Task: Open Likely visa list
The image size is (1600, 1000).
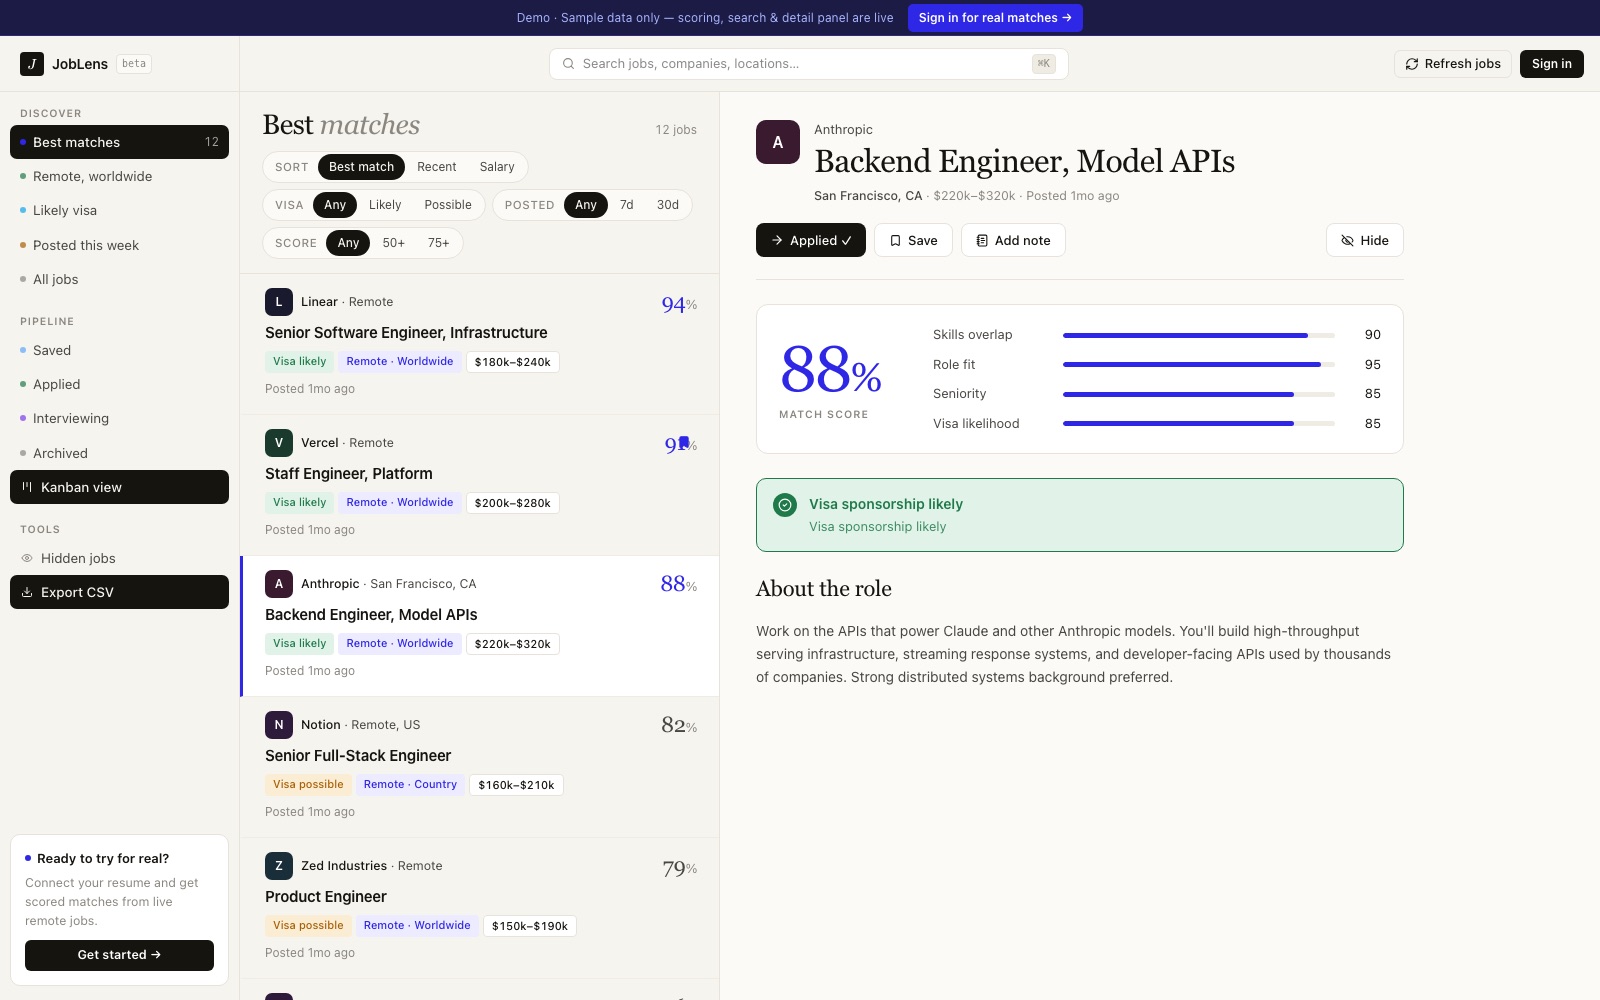Action: coord(119,210)
